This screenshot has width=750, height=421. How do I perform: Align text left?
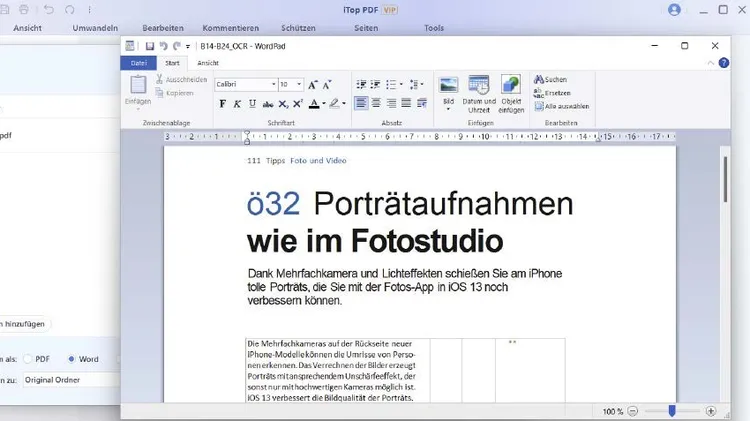[x=361, y=103]
